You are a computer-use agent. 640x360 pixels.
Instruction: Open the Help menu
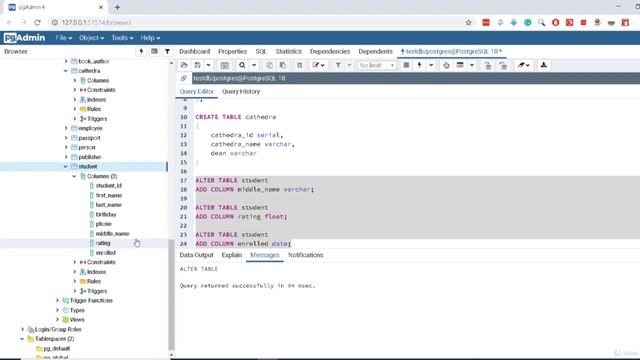click(150, 38)
